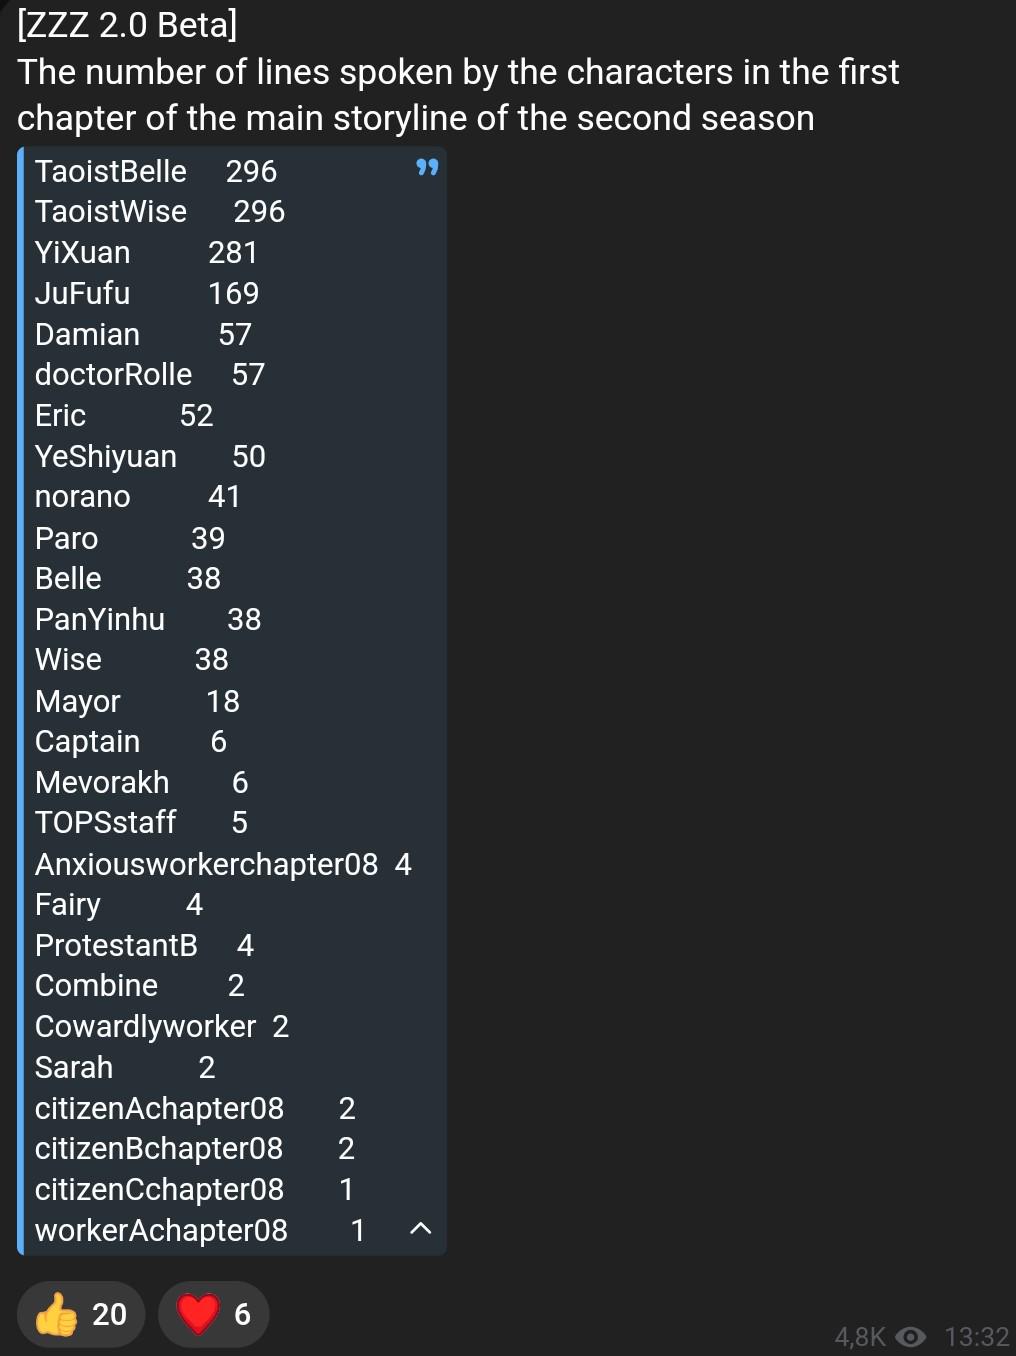Click the red heart reaction emoji
1016x1356 pixels.
(198, 1314)
